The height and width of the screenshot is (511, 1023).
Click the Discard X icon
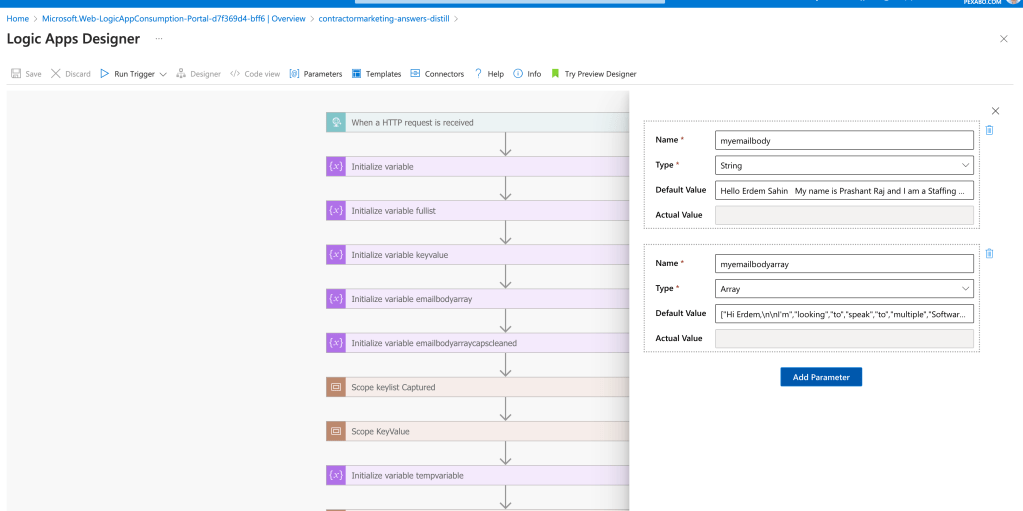point(56,74)
